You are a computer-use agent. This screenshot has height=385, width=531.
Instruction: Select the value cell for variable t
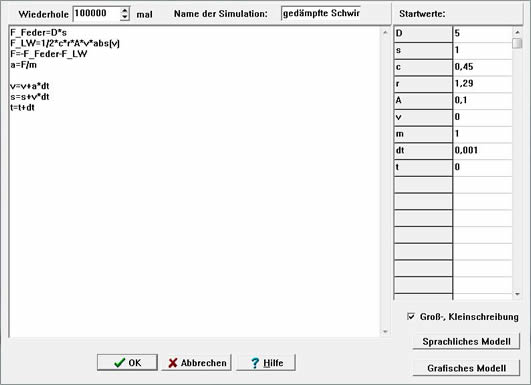(x=482, y=167)
